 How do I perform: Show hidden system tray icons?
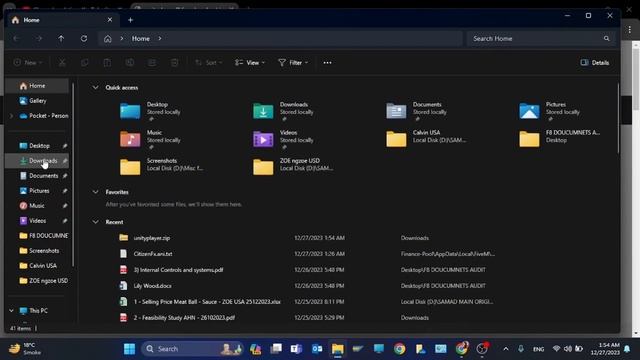[506, 349]
